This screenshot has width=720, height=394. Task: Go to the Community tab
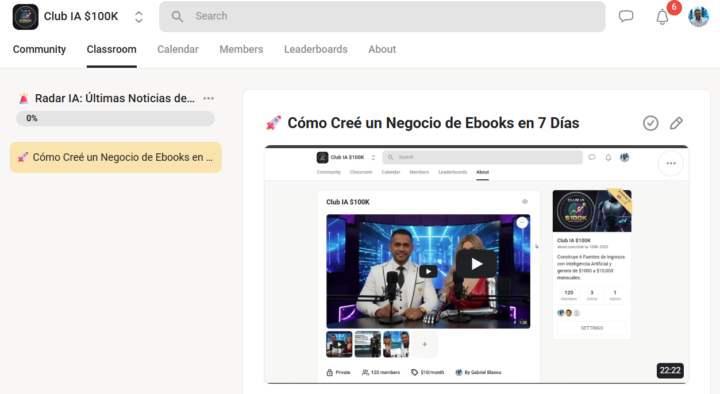coord(39,49)
